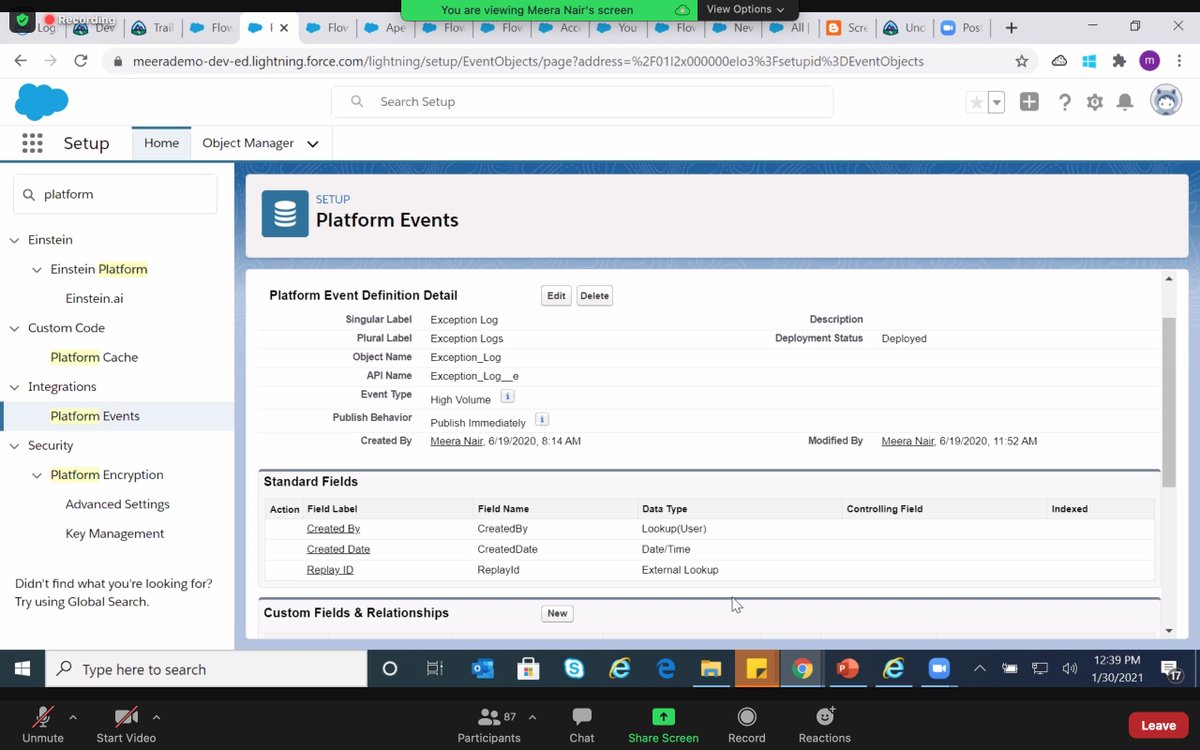
Task: Collapse the Security section
Action: [15, 446]
